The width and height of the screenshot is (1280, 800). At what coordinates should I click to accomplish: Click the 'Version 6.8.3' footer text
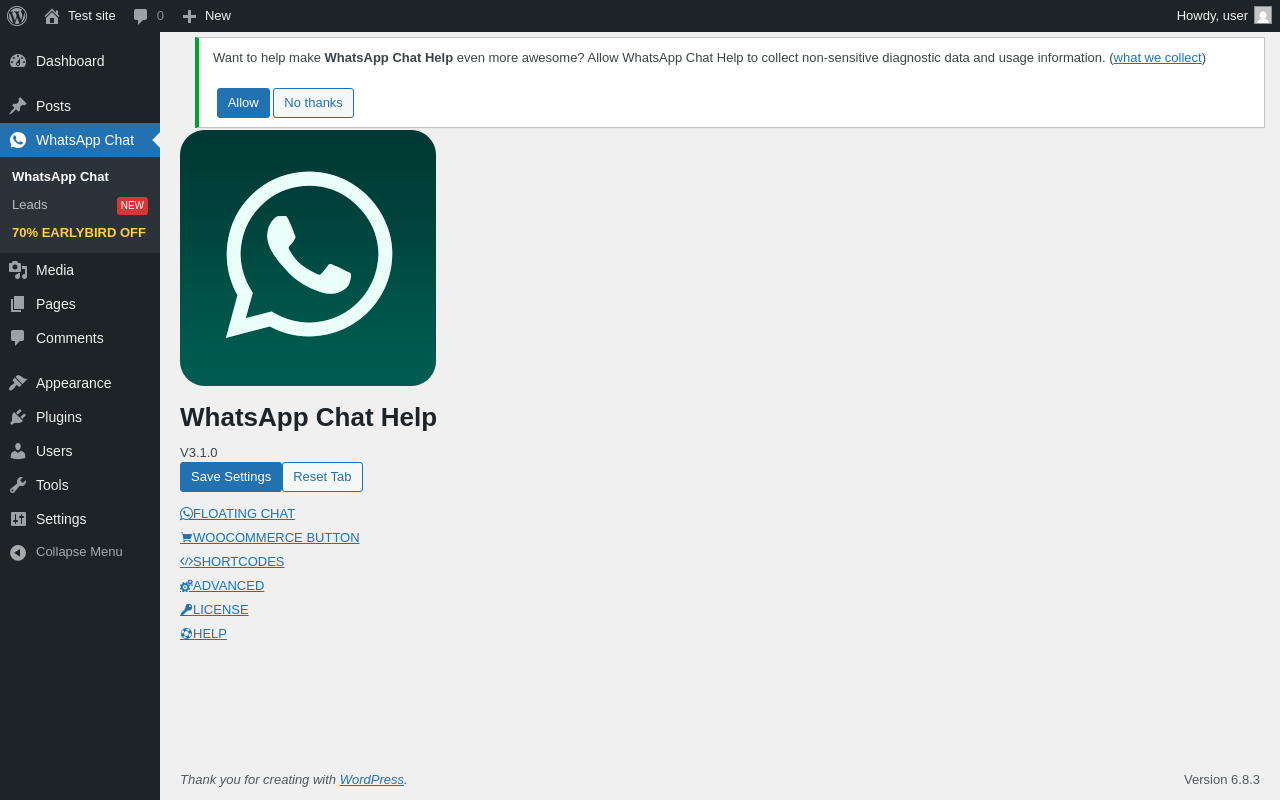pyautogui.click(x=1222, y=780)
